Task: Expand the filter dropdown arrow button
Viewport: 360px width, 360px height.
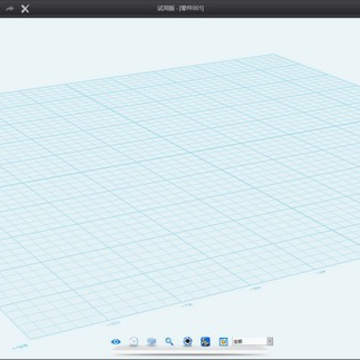Action: coord(270,341)
